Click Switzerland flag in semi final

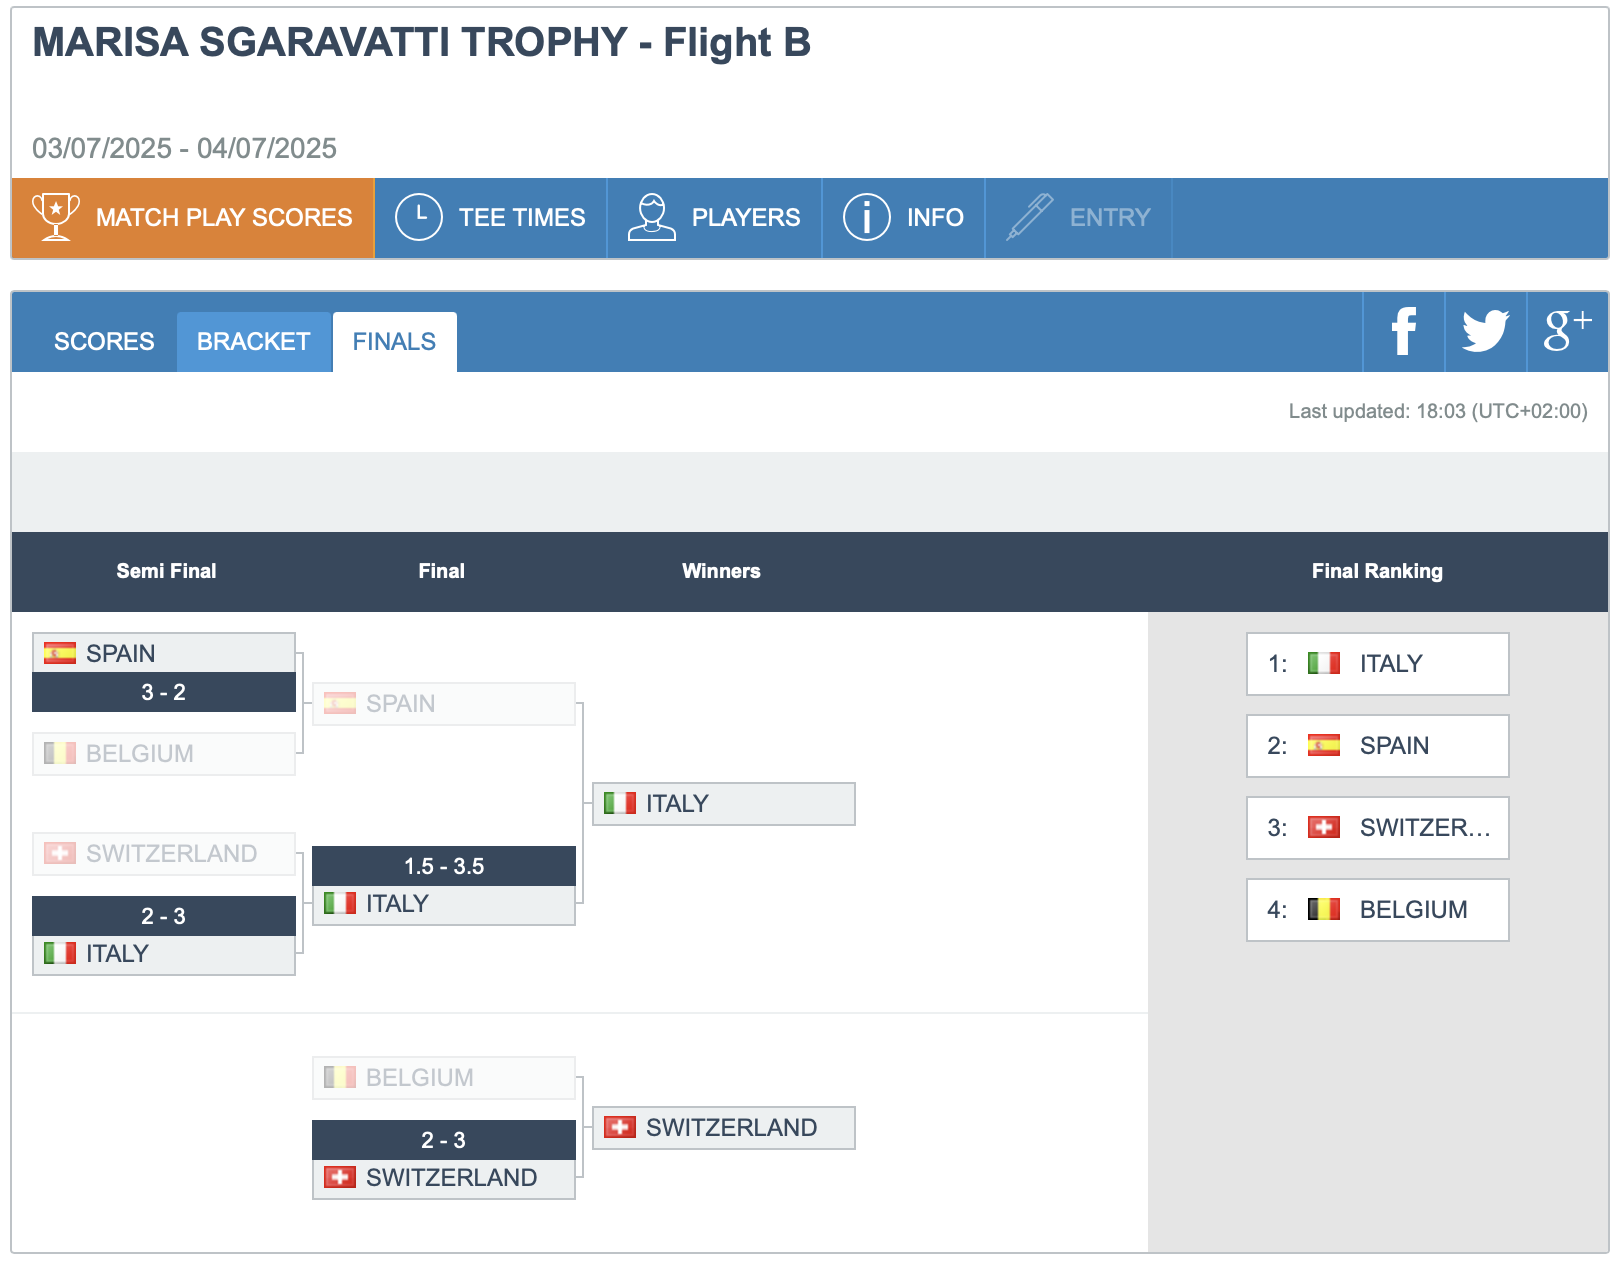(x=60, y=853)
